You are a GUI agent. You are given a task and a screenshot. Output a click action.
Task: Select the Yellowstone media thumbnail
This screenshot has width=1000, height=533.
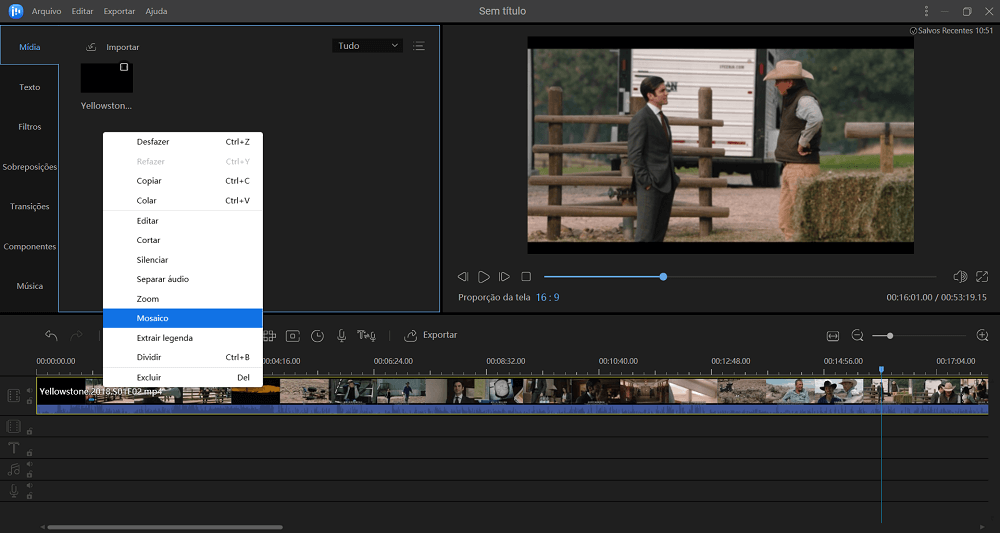point(107,78)
